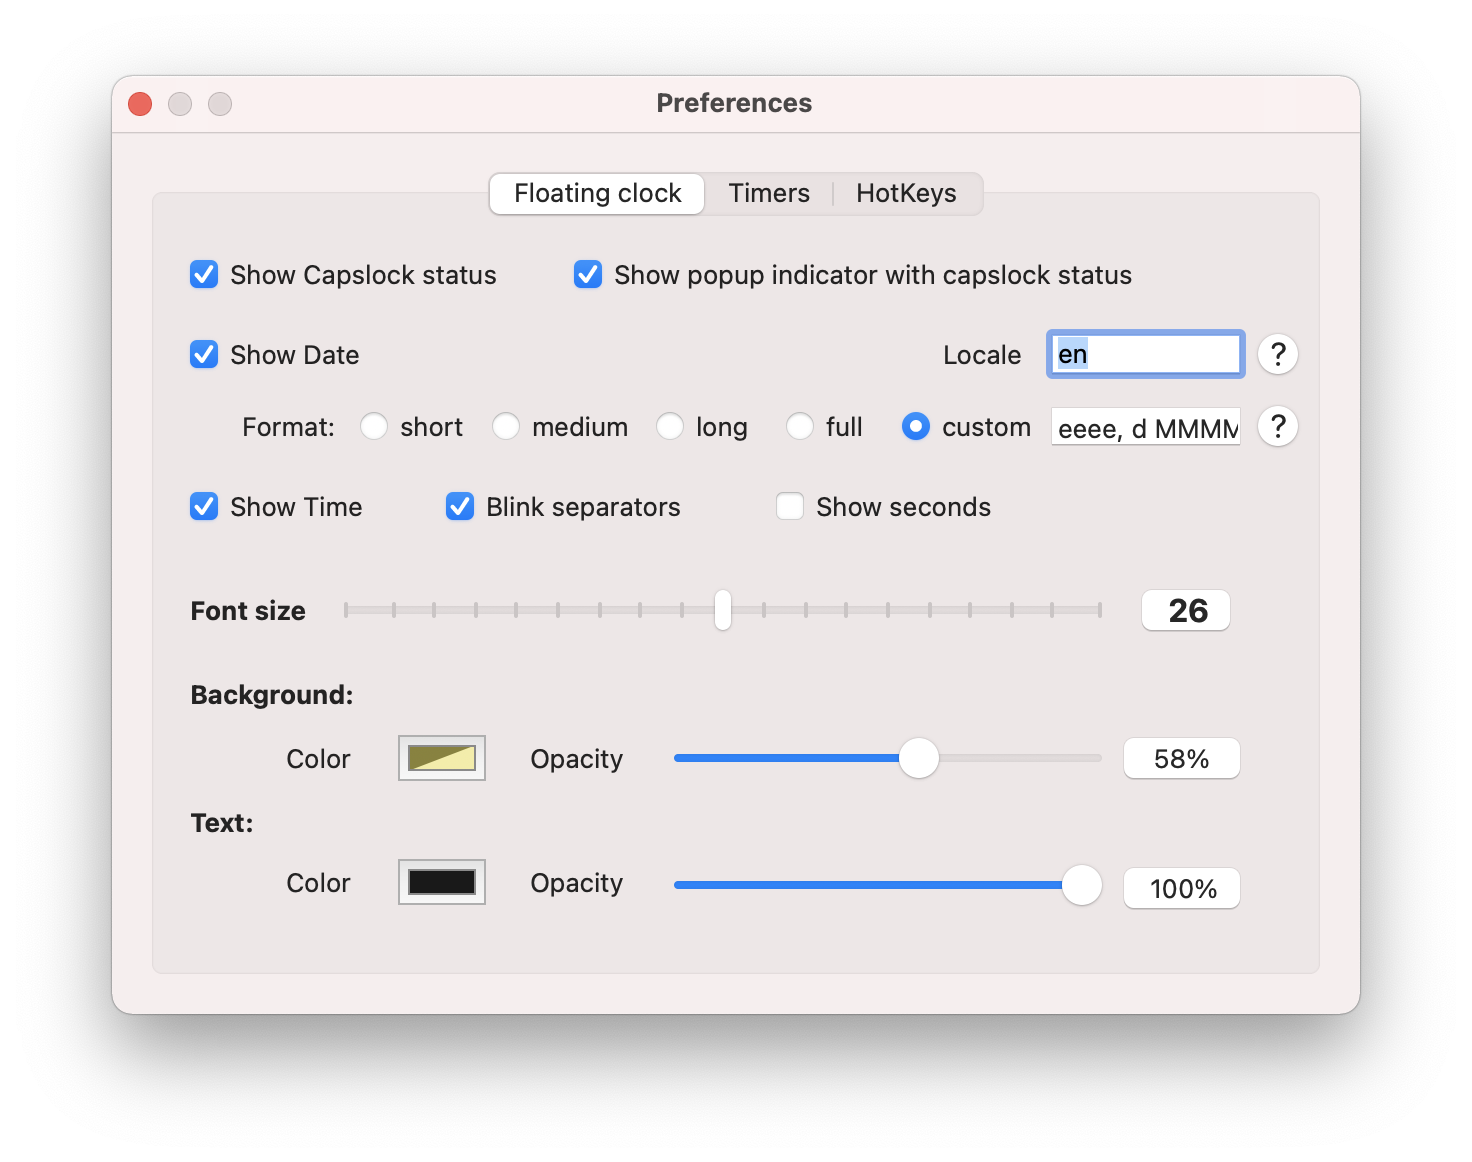1472x1162 pixels.
Task: Enable Show seconds checkbox
Action: pos(790,507)
